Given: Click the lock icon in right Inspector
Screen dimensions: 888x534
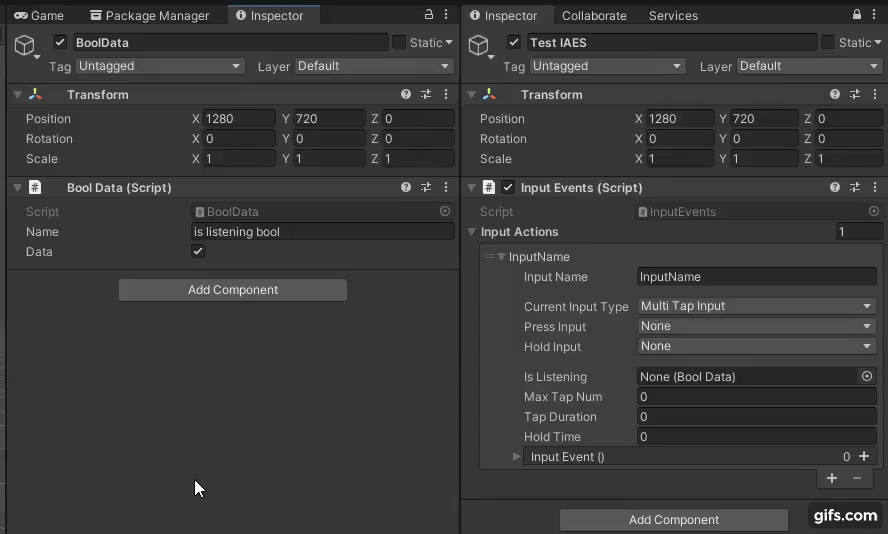Looking at the screenshot, I should (x=857, y=15).
